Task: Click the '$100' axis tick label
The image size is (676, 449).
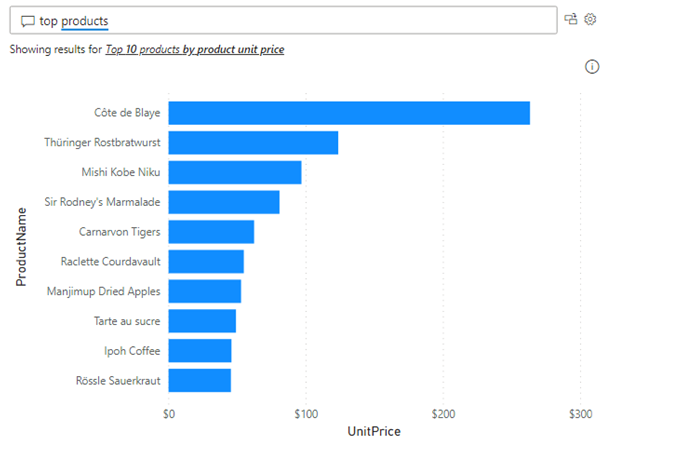Action: tap(306, 414)
